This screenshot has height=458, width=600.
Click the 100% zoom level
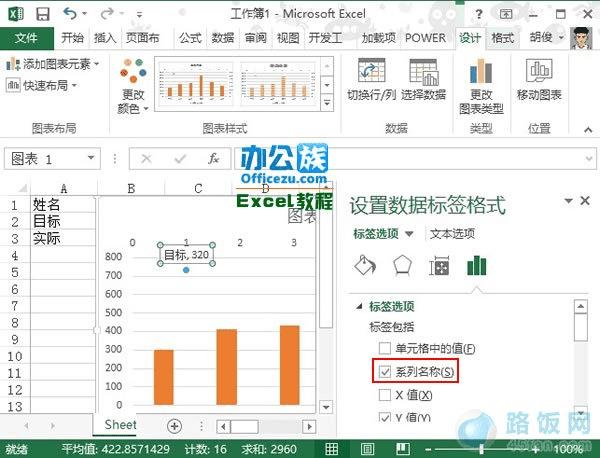click(568, 449)
